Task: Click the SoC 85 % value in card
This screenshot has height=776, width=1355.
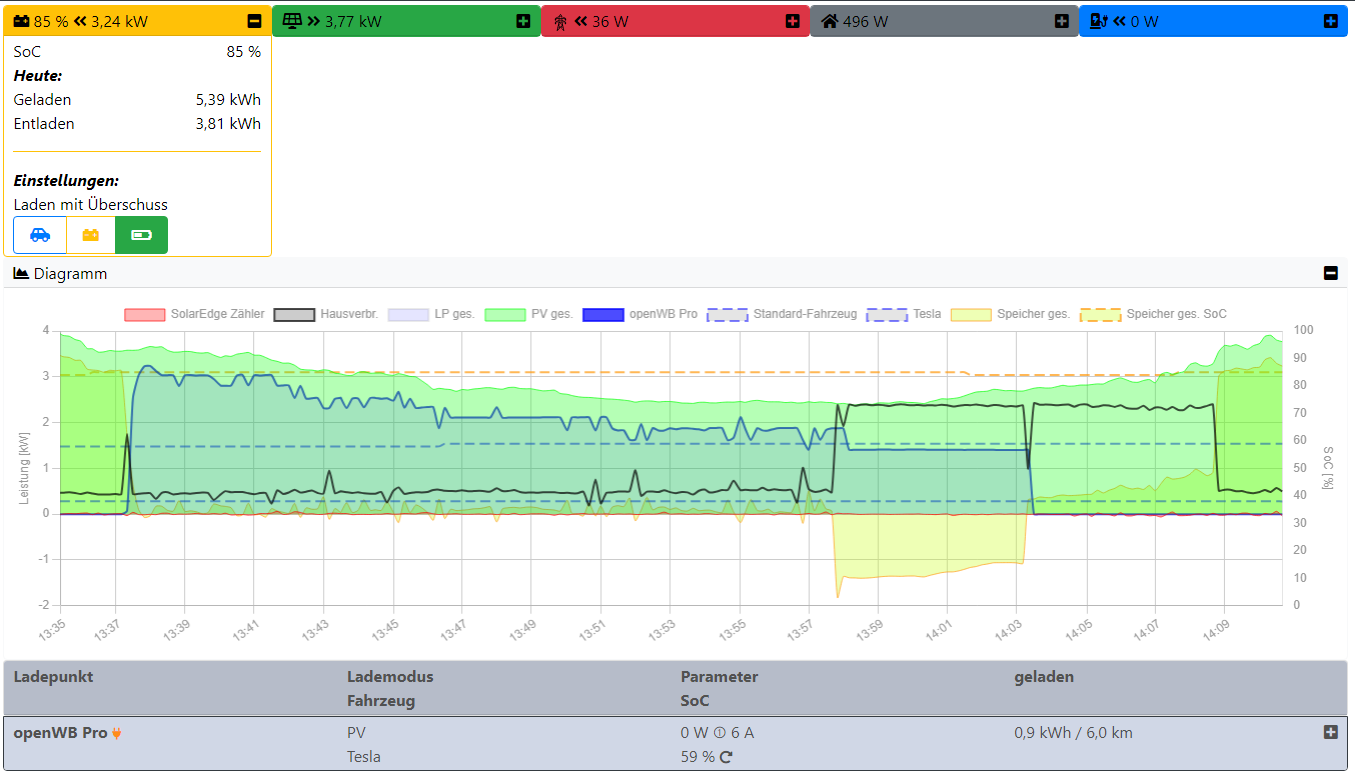Action: coord(244,52)
